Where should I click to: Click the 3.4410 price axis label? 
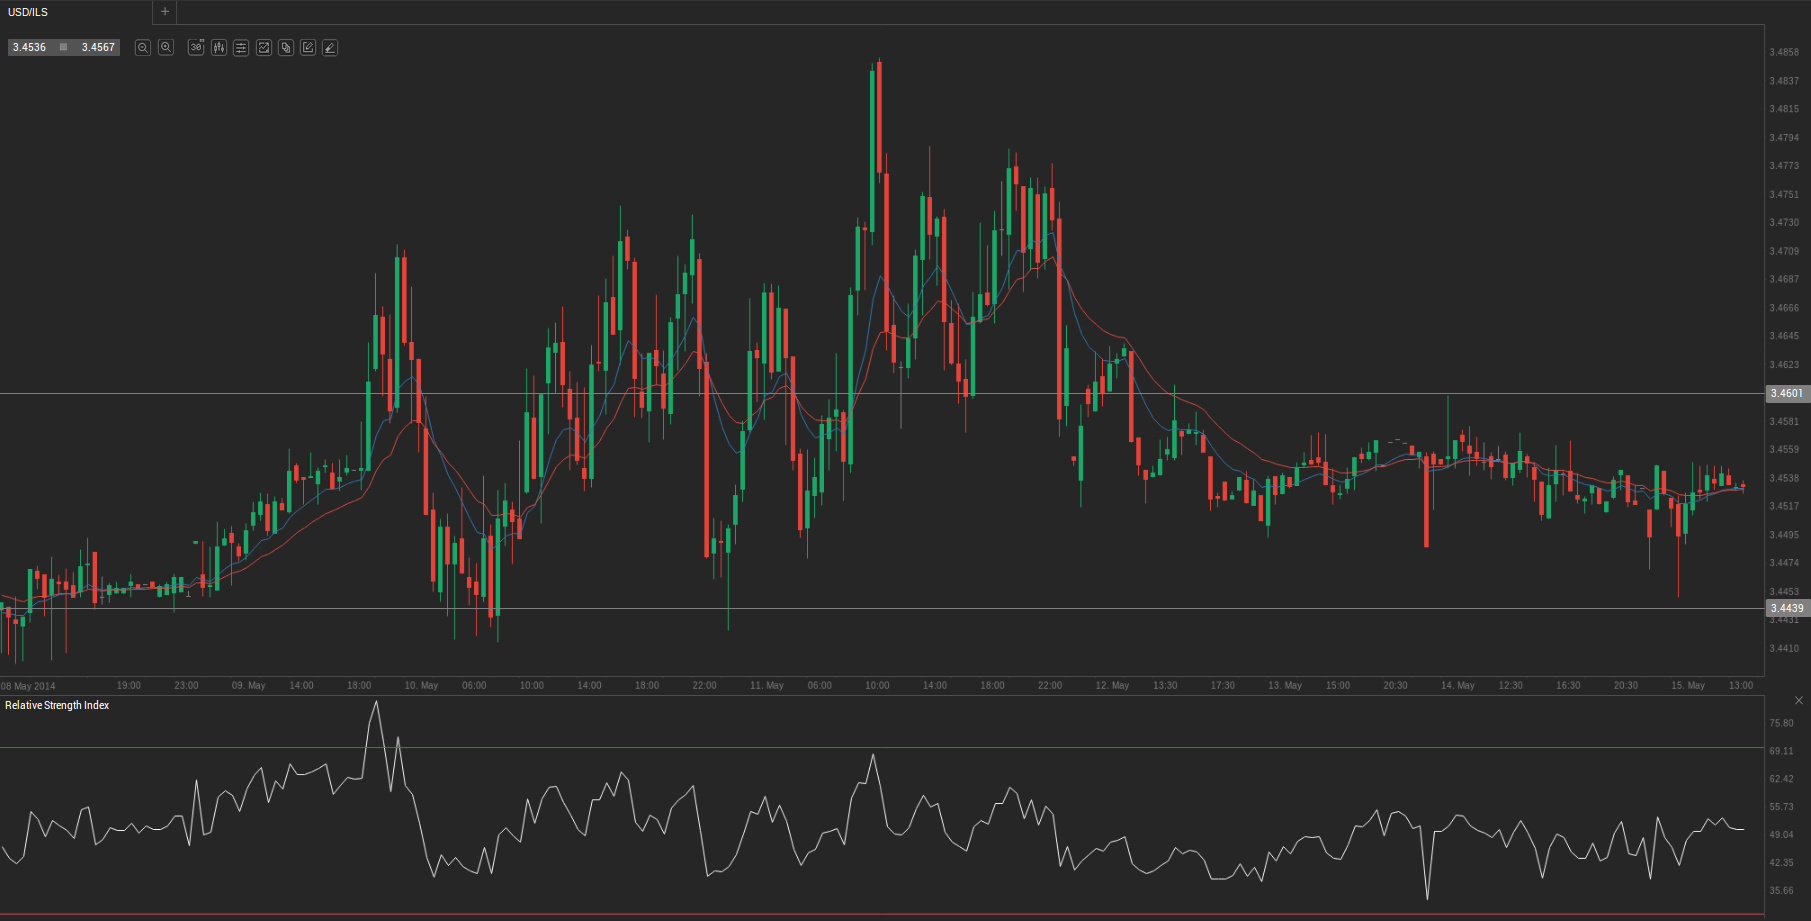click(x=1784, y=648)
